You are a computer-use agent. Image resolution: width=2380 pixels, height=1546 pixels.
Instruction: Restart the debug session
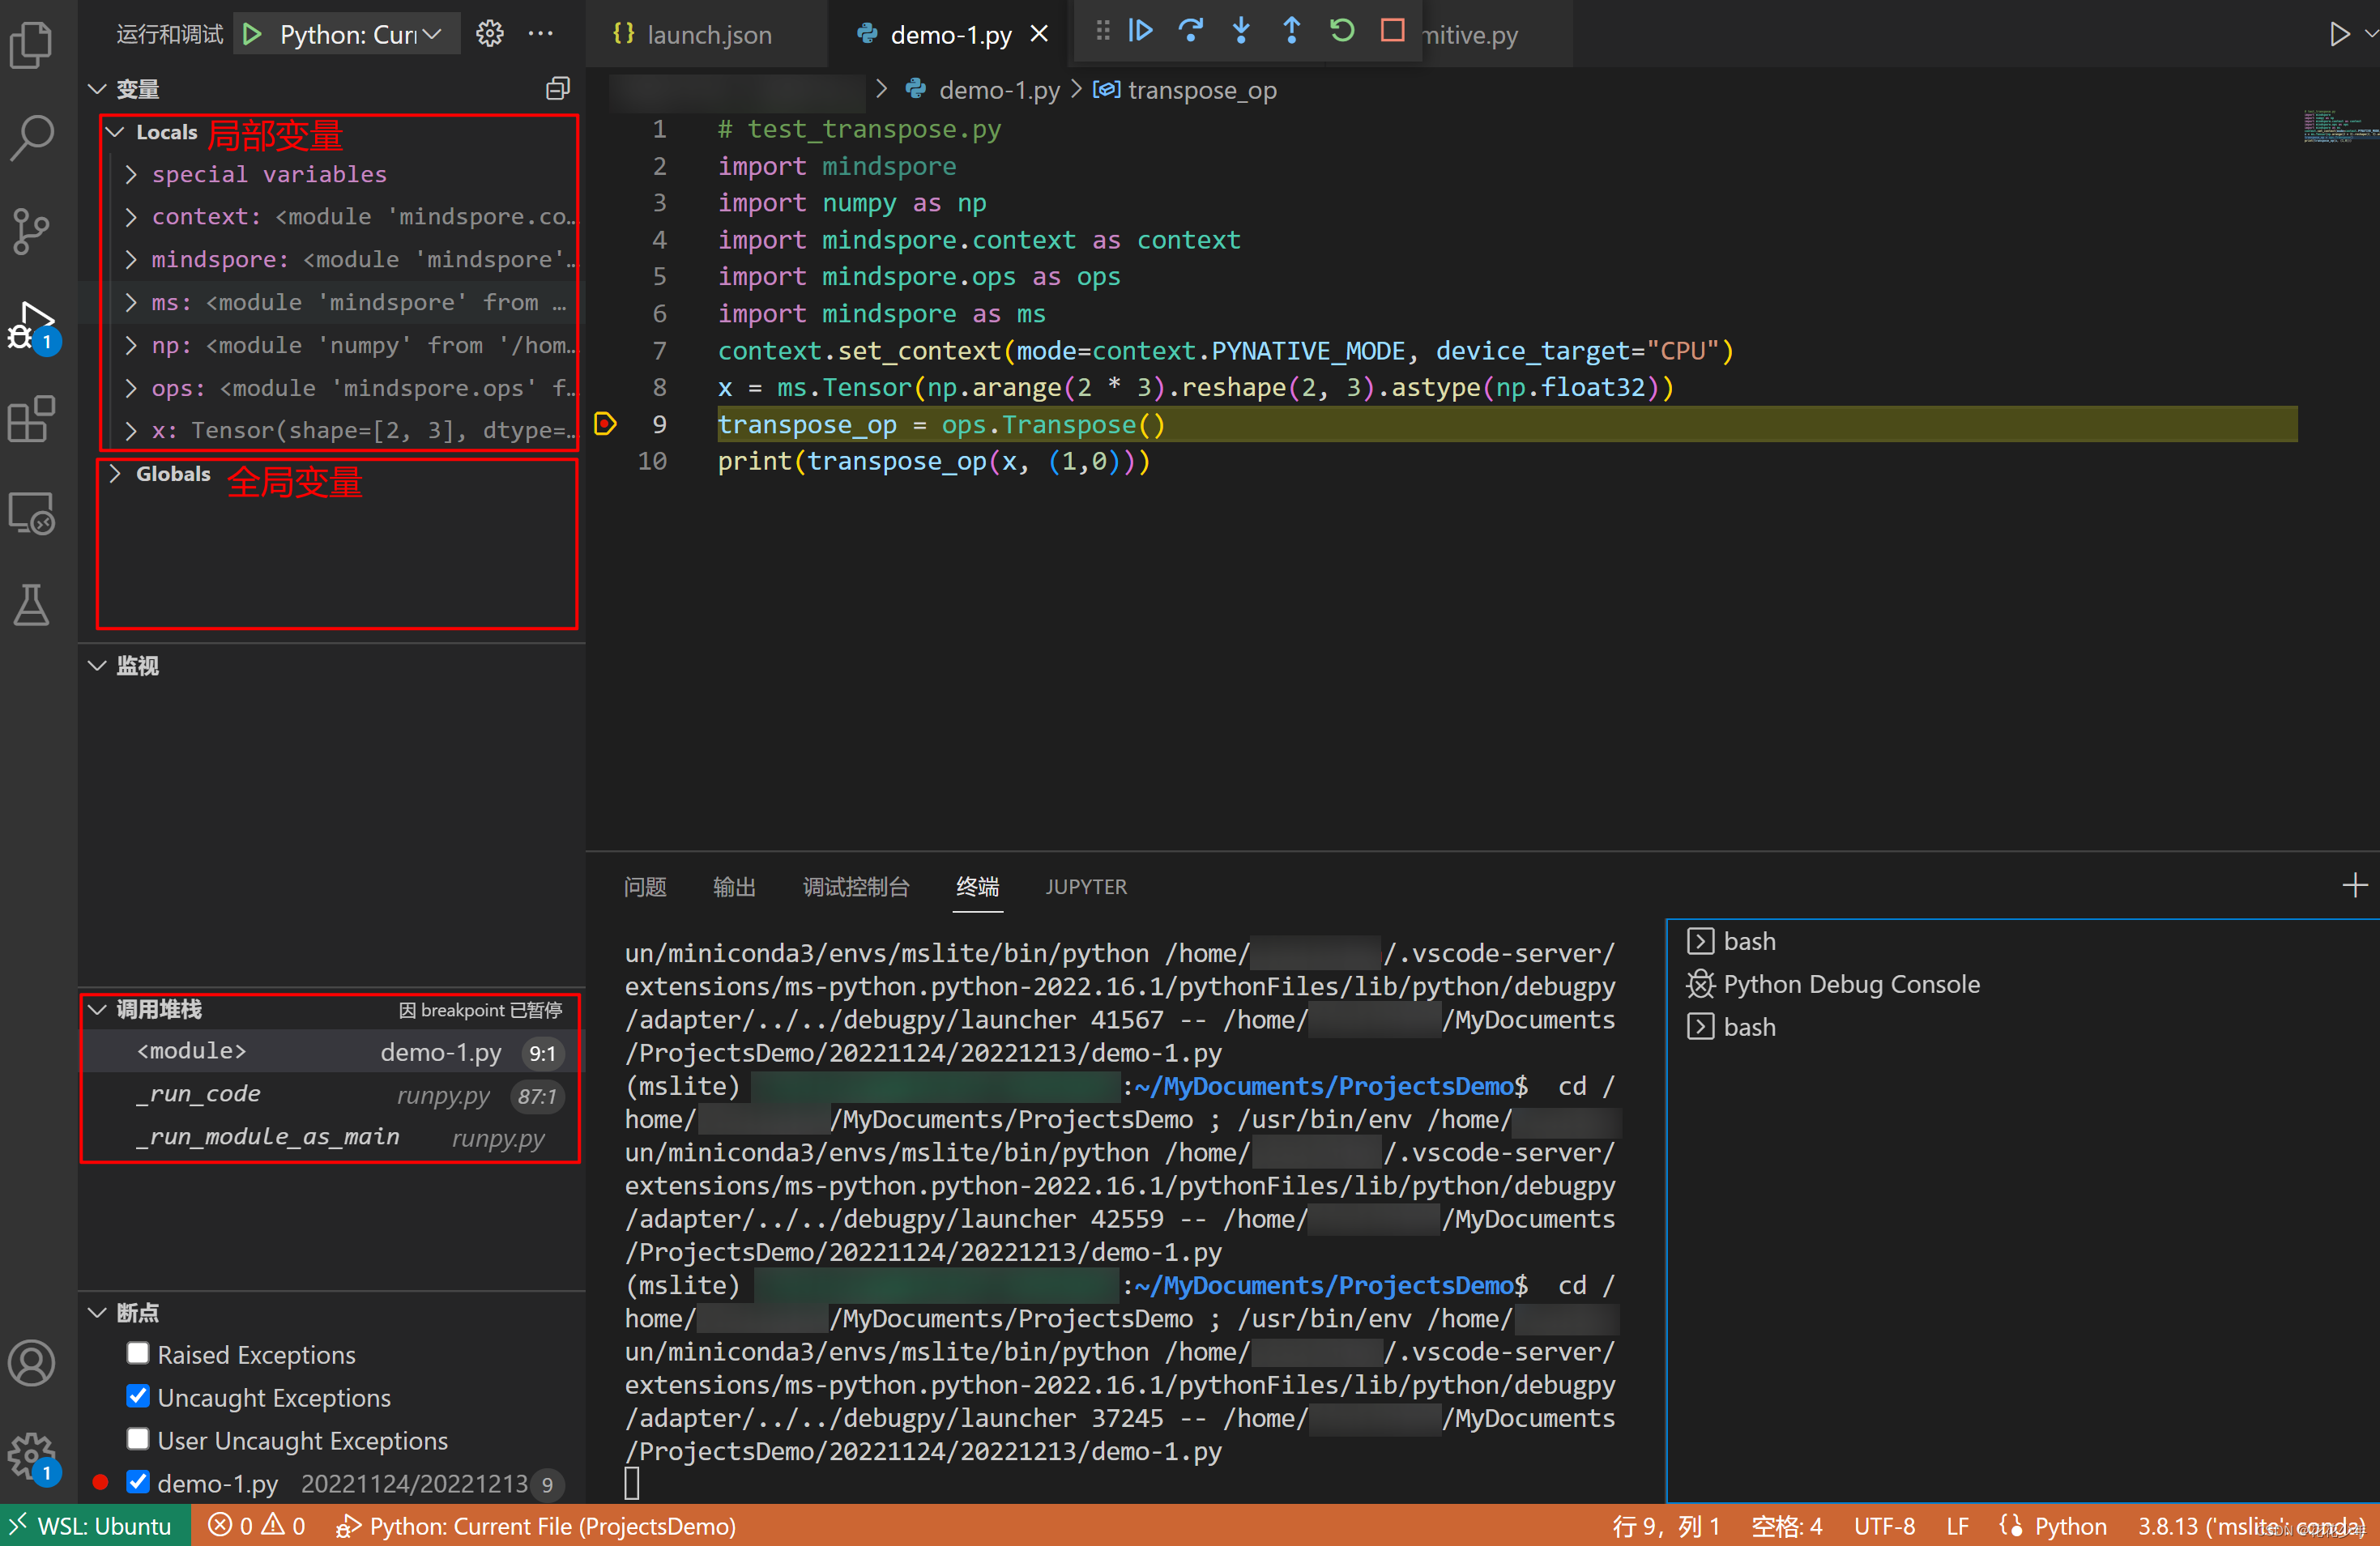1341,31
